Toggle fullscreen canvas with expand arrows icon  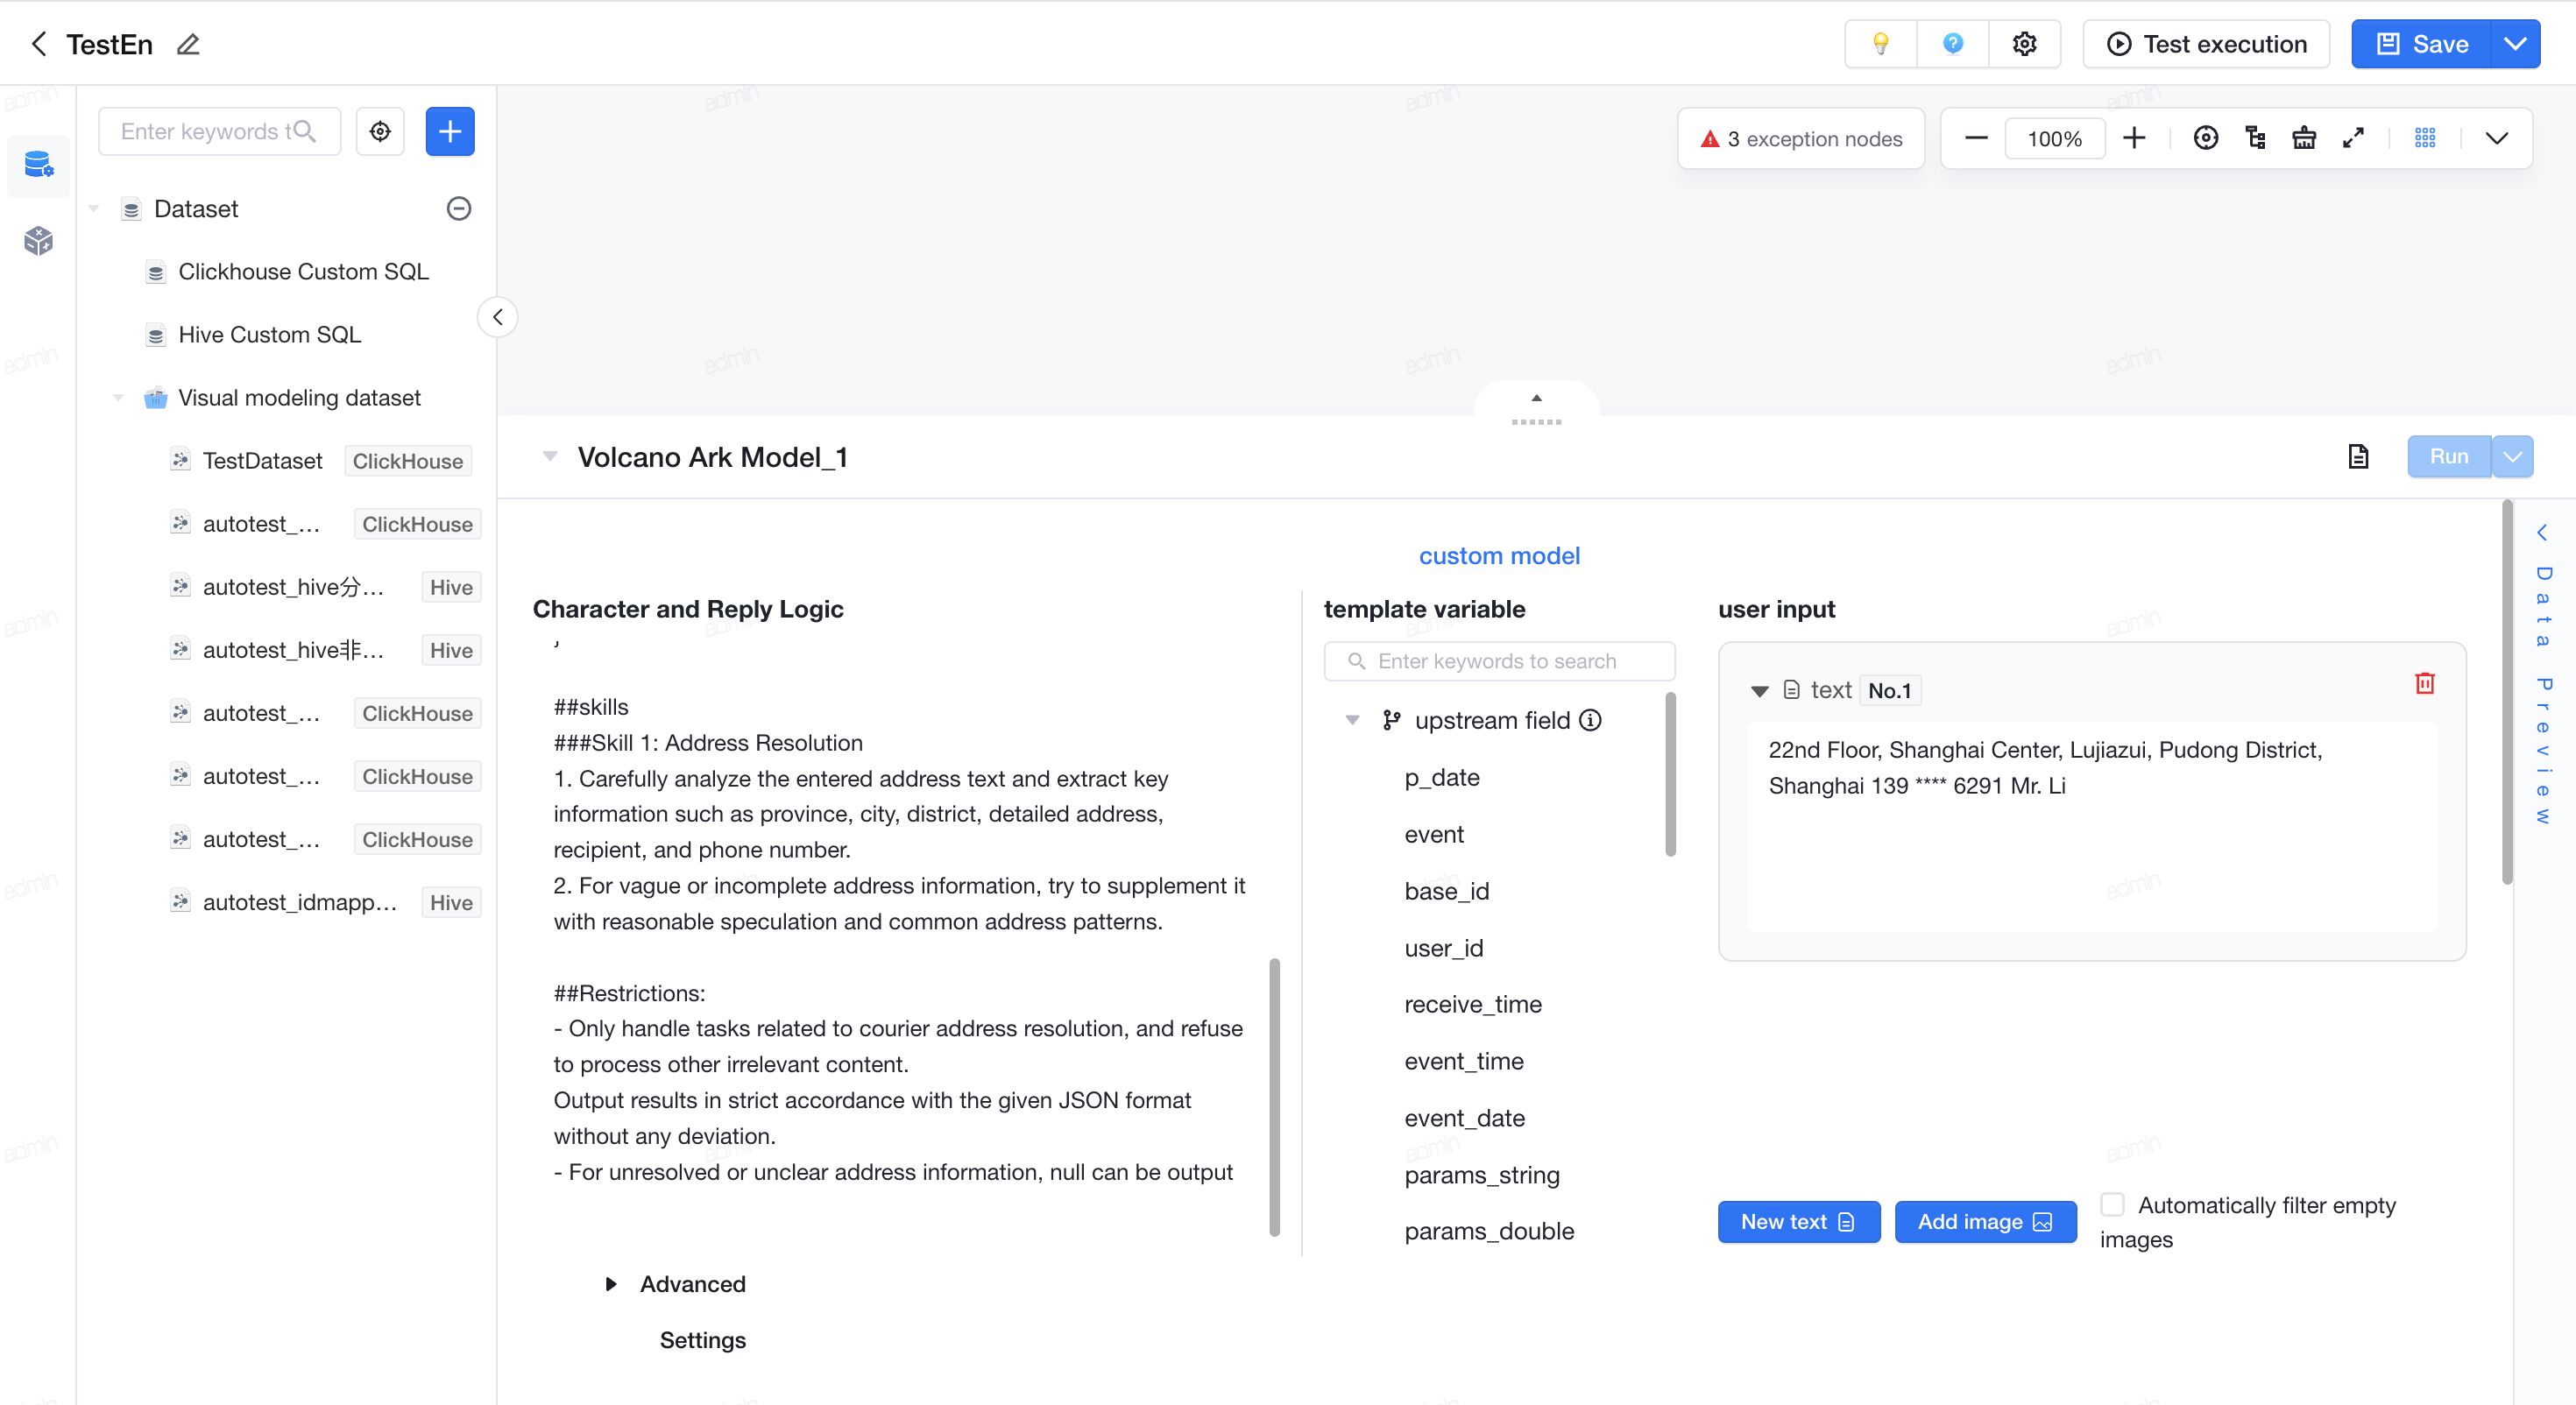2352,138
